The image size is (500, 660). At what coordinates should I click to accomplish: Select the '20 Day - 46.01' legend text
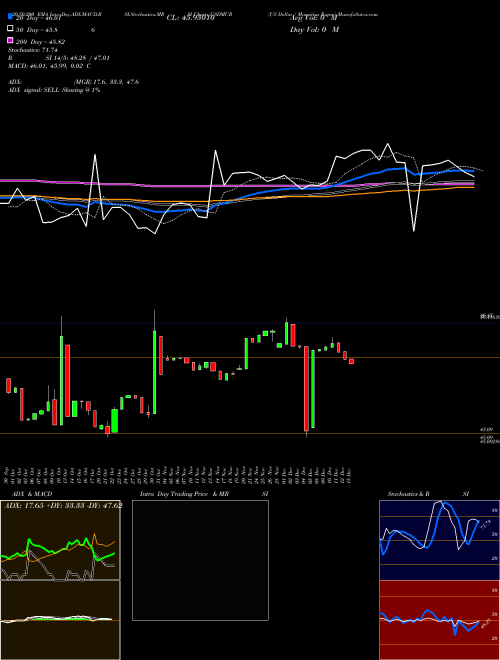pos(38,18)
